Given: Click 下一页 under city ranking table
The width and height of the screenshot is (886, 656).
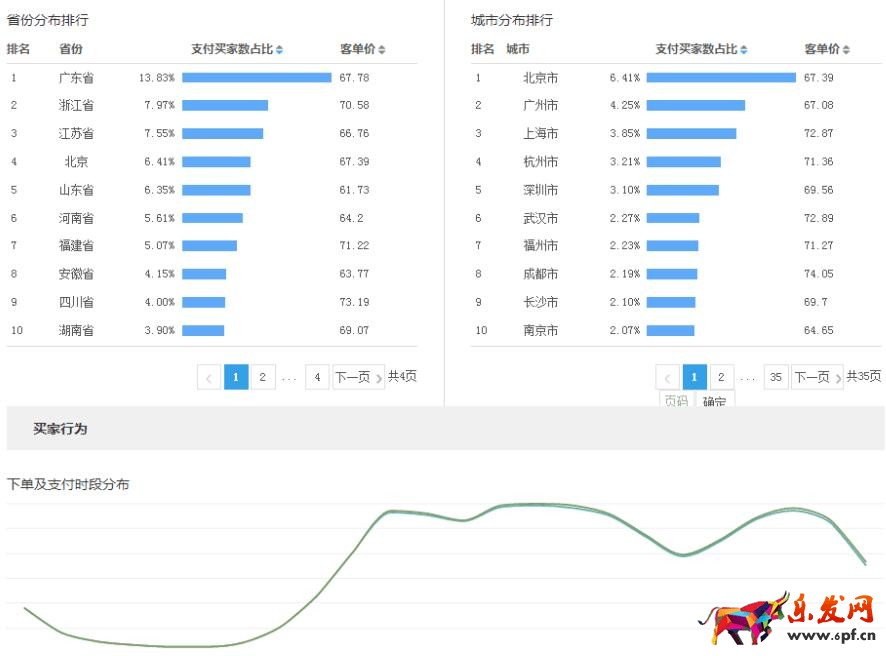Looking at the screenshot, I should 816,377.
